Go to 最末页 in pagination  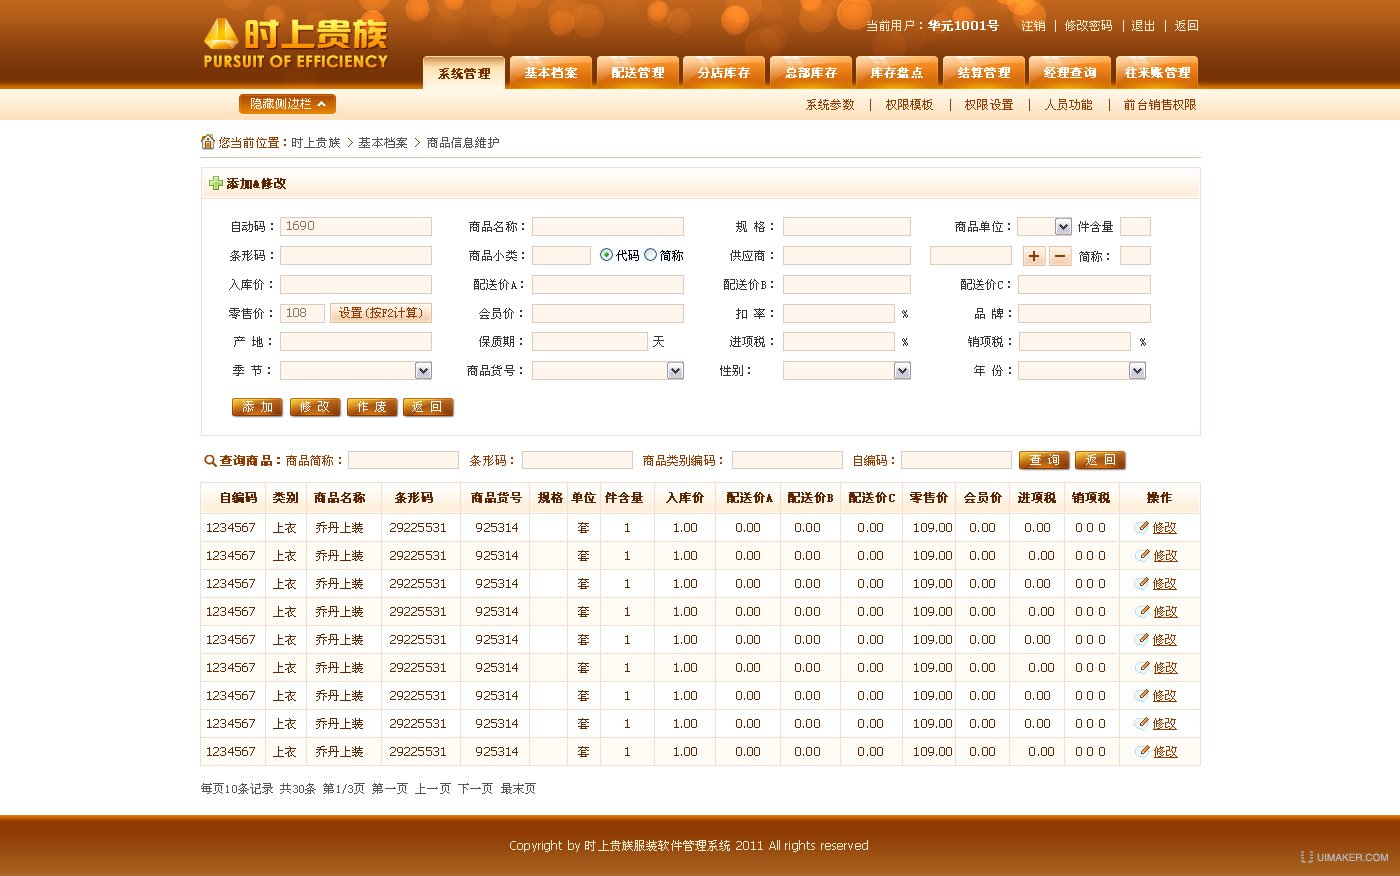[x=518, y=789]
